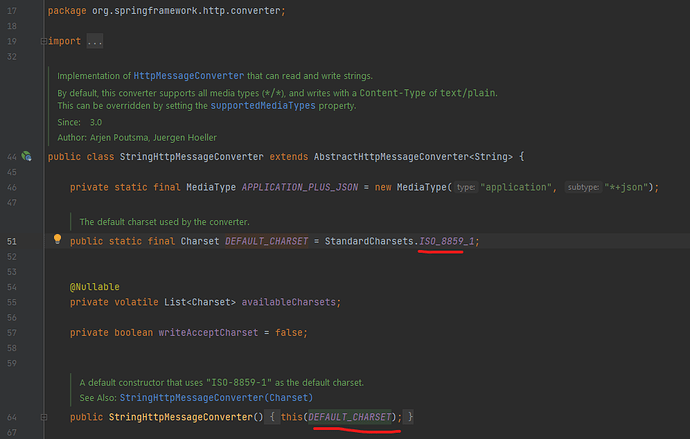Click the class gutter icon on line 44
690x439 pixels.
(26, 156)
